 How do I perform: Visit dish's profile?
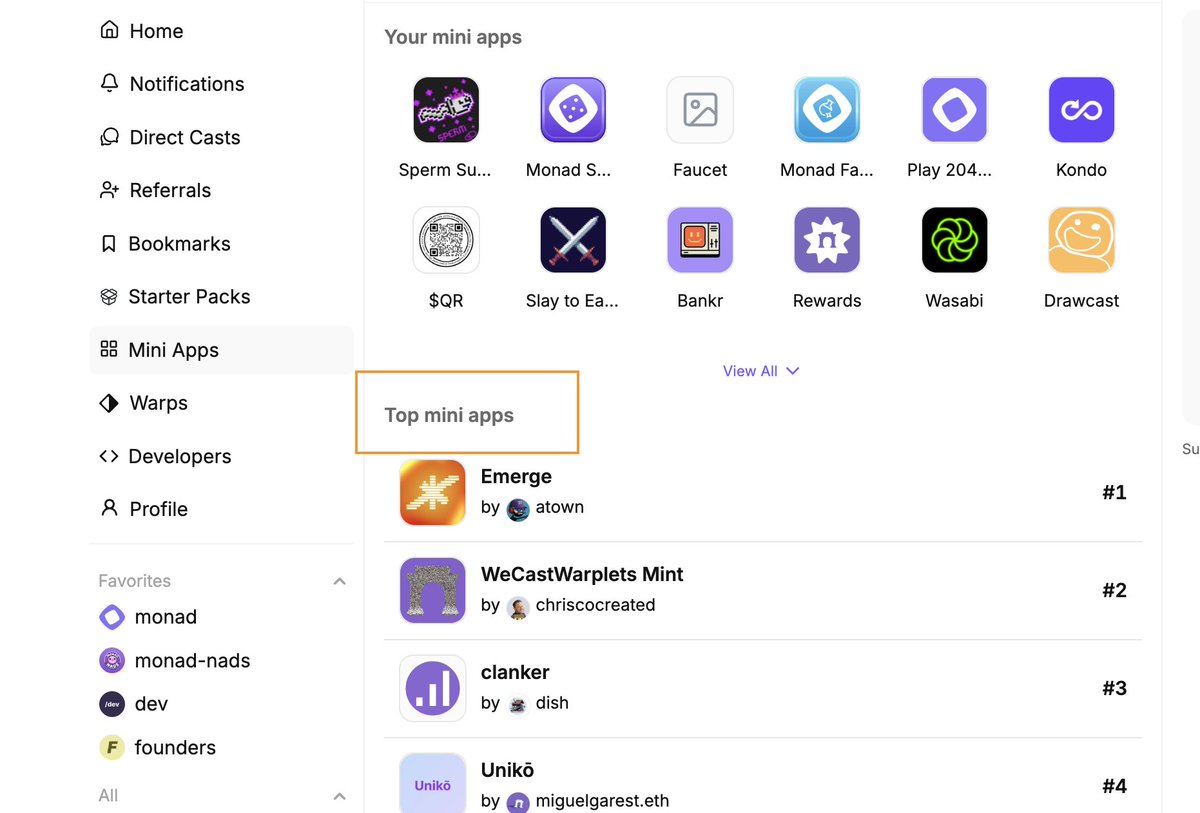click(552, 703)
